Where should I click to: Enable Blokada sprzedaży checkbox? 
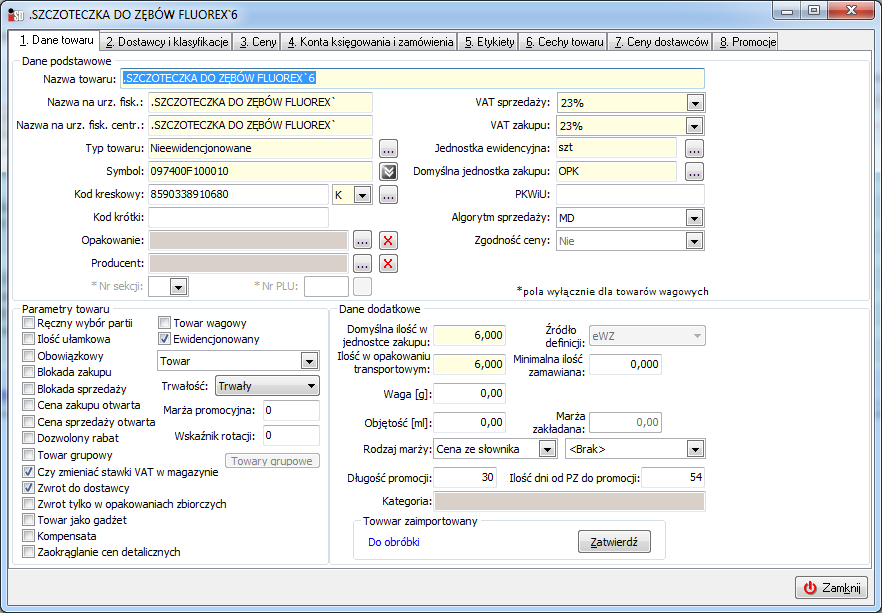(x=28, y=389)
